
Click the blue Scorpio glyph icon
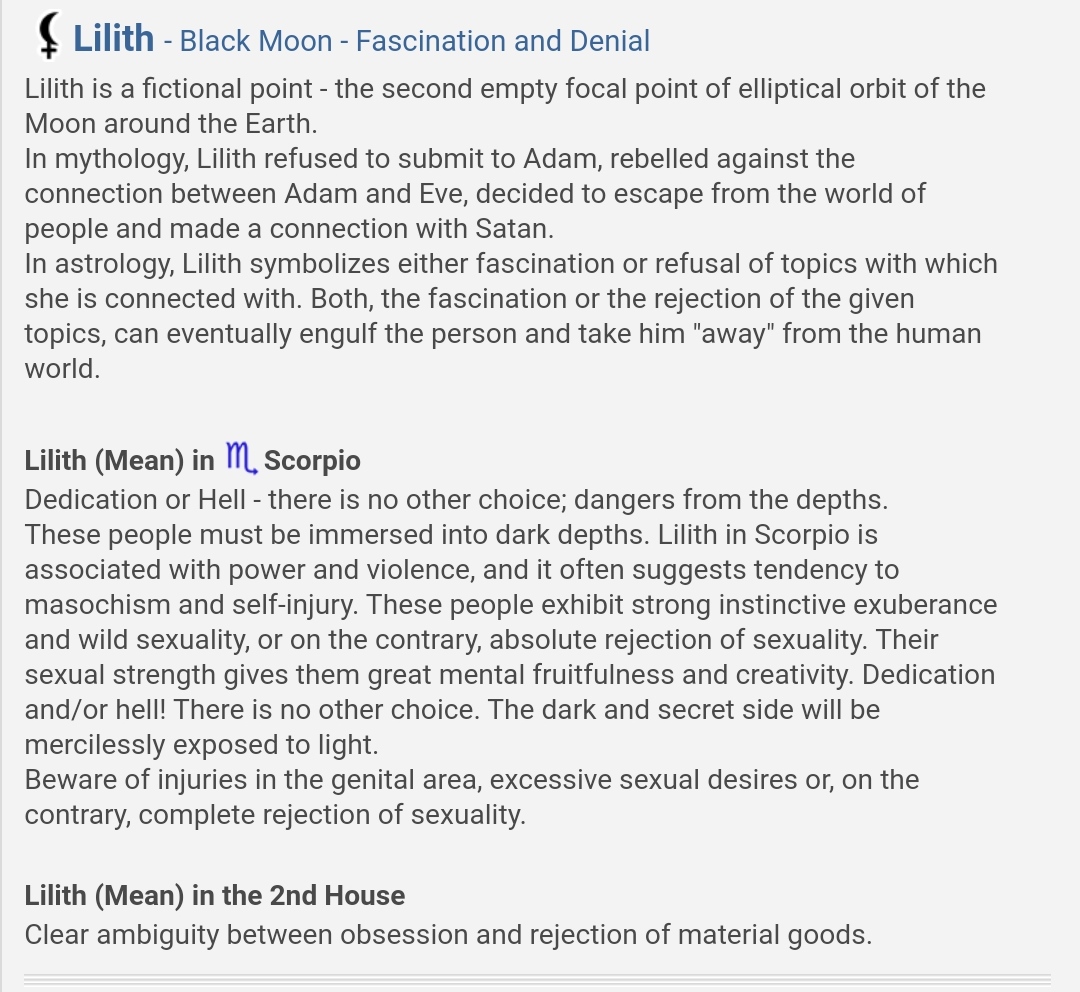[241, 458]
